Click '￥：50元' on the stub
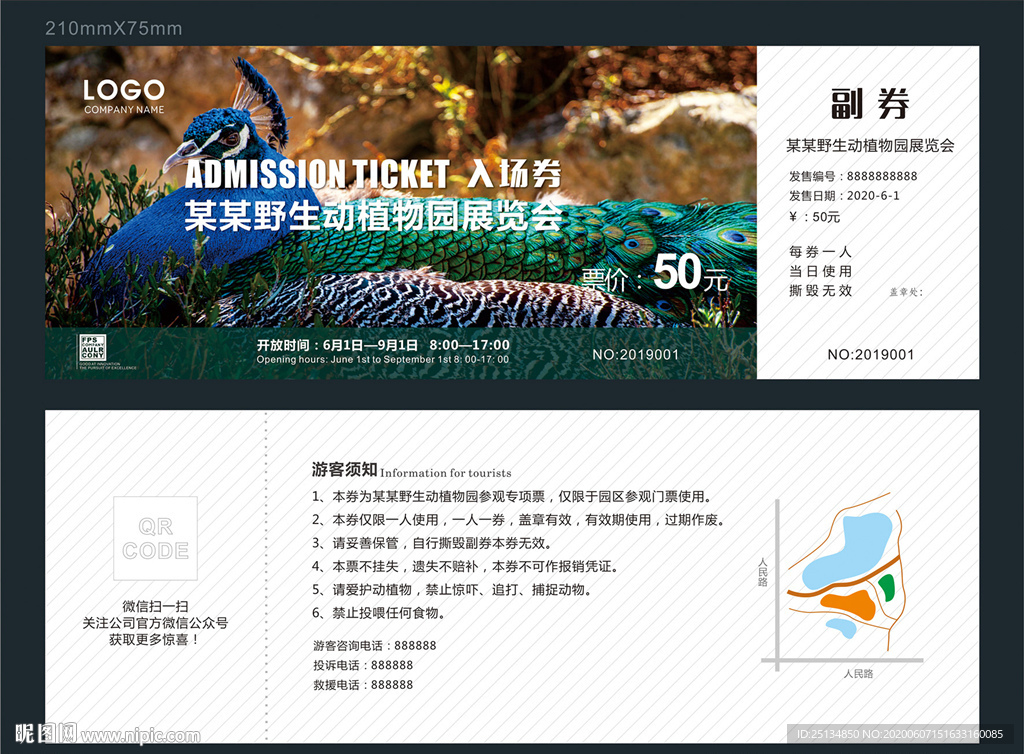The width and height of the screenshot is (1024, 754). point(814,217)
